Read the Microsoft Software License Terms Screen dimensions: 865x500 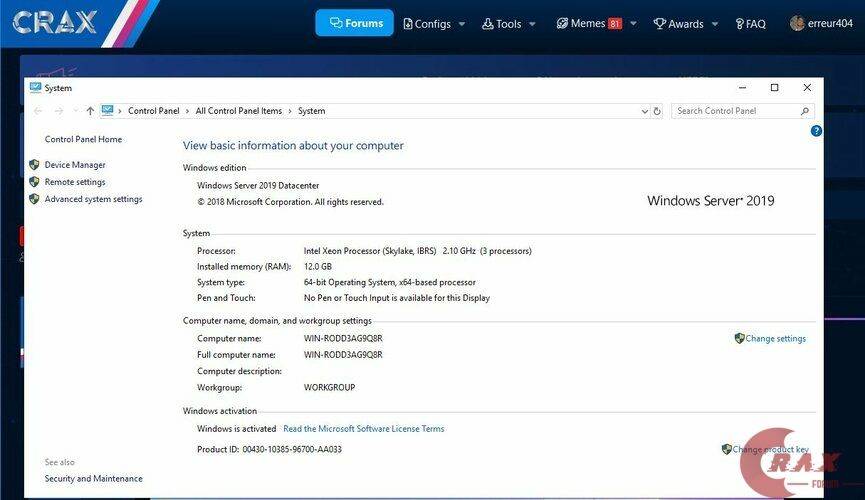pyautogui.click(x=364, y=428)
